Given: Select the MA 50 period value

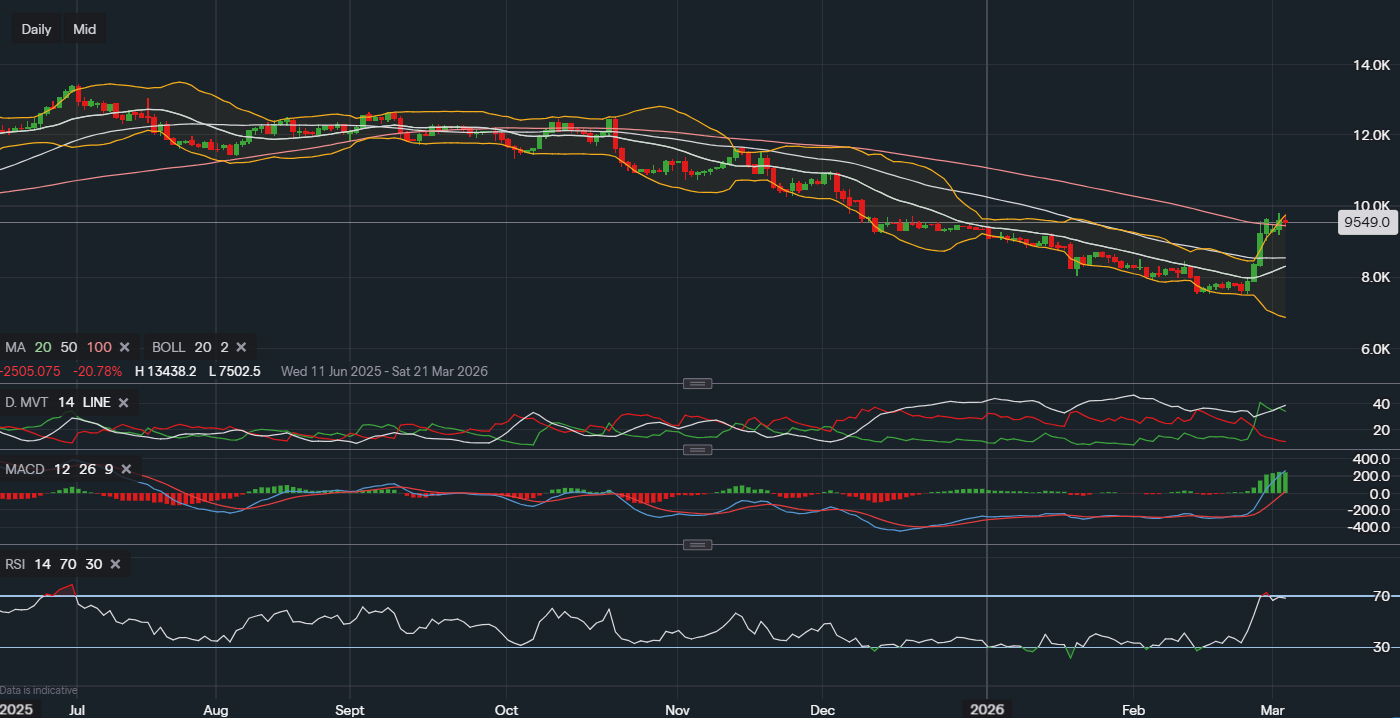Looking at the screenshot, I should 69,347.
